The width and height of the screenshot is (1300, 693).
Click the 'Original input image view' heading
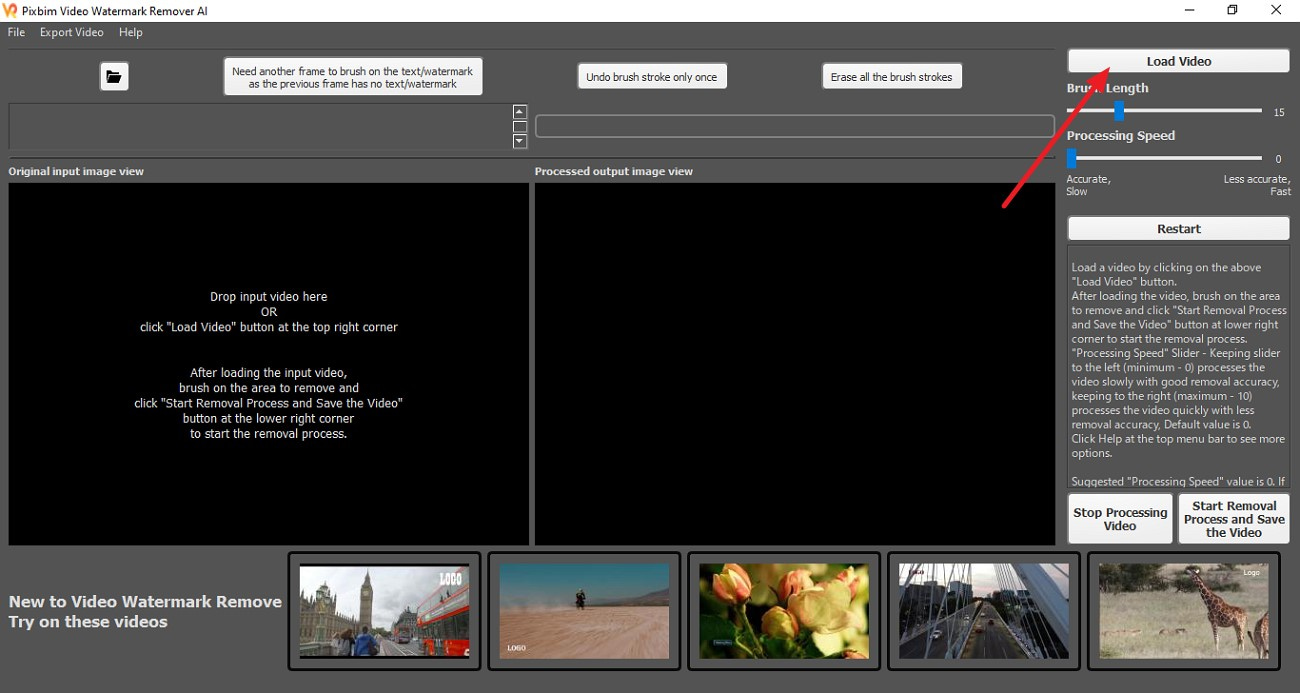click(x=76, y=171)
